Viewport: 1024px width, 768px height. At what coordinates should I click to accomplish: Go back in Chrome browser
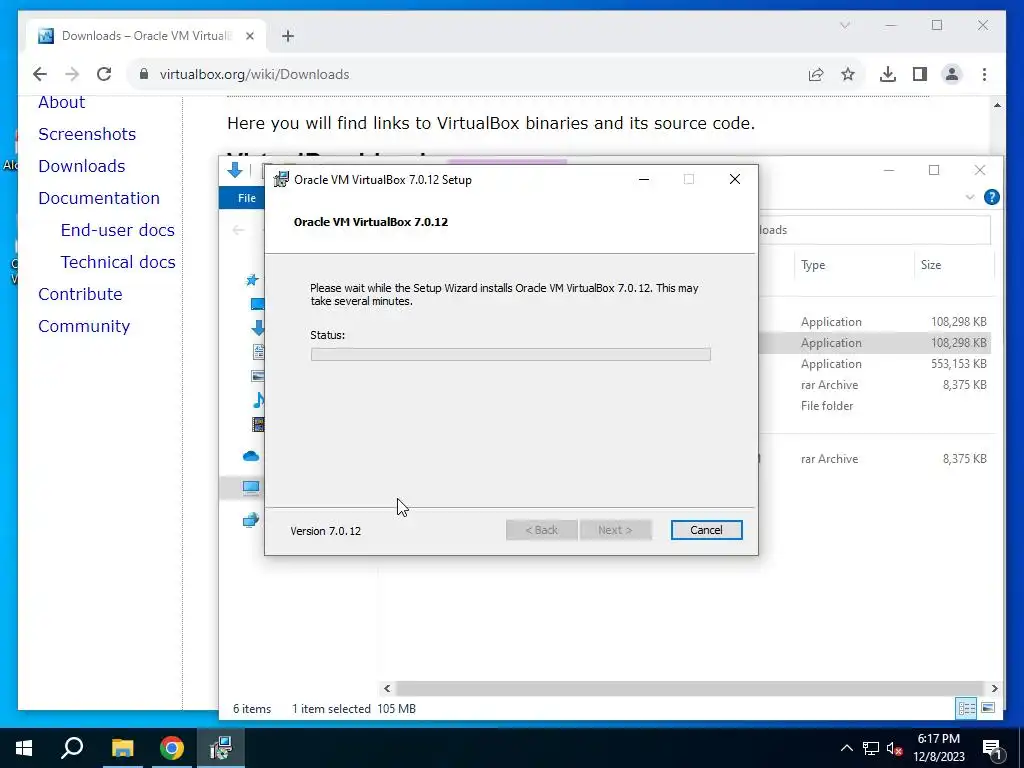pyautogui.click(x=40, y=74)
